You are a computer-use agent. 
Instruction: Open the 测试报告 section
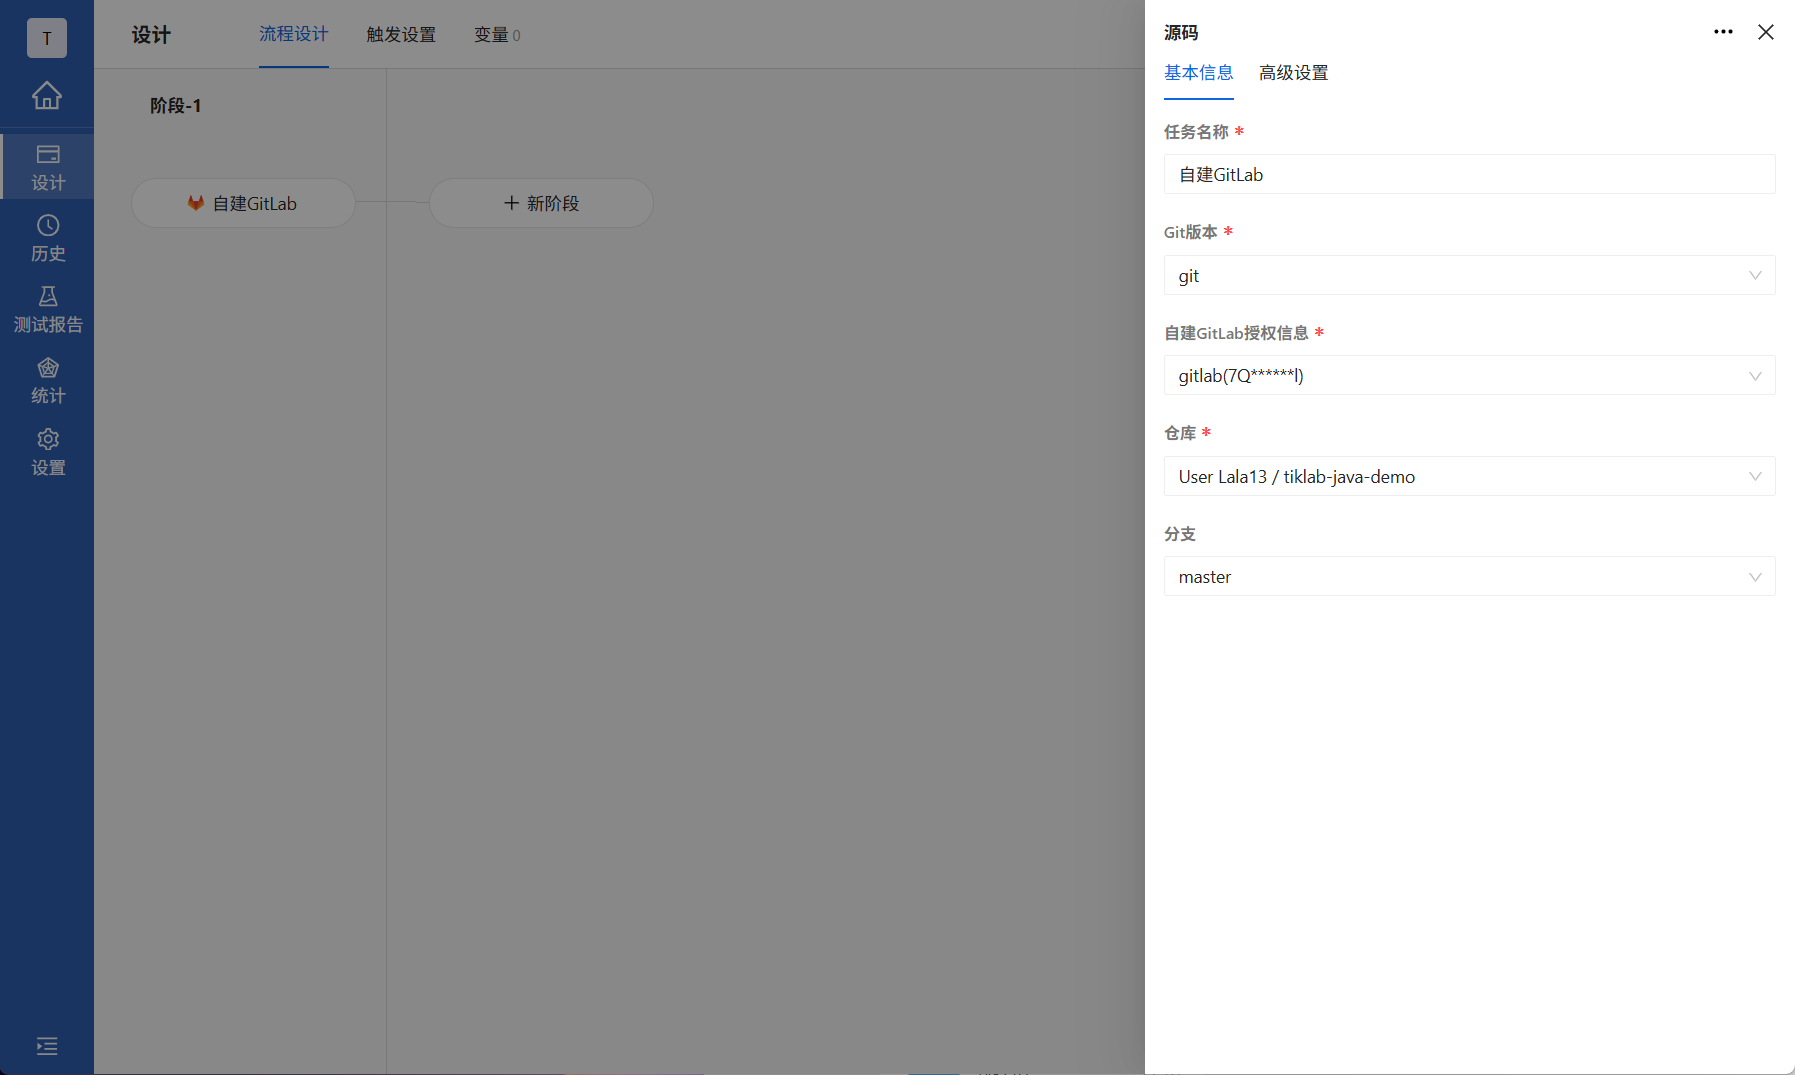click(47, 309)
